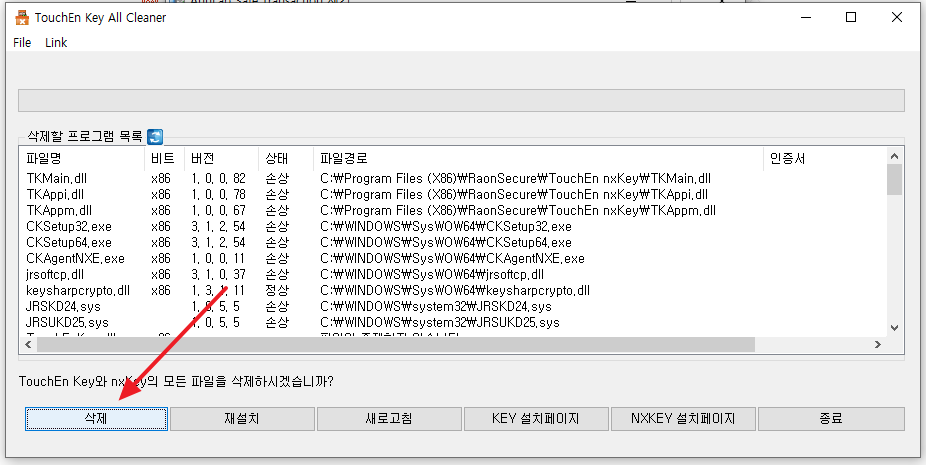Sort by the 파일경로 column header
Viewport: 926px width, 465px height.
(538, 158)
